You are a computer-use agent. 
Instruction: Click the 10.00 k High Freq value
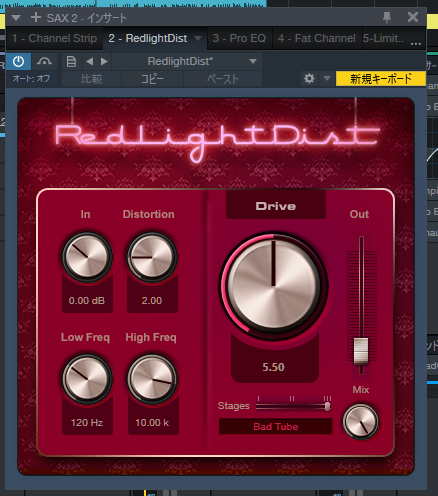tap(152, 423)
